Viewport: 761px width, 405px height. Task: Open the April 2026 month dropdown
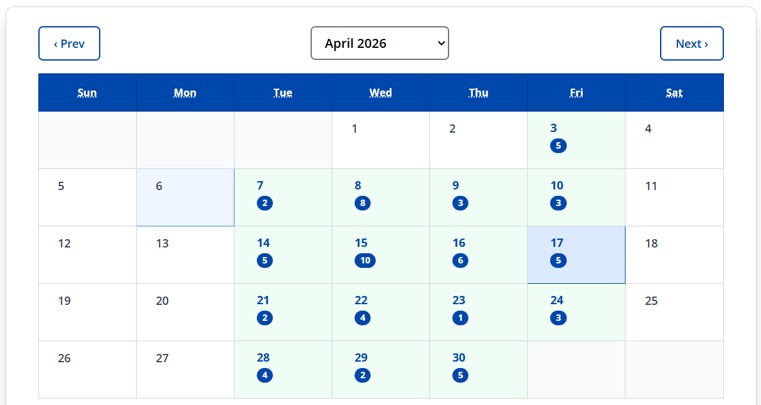380,43
